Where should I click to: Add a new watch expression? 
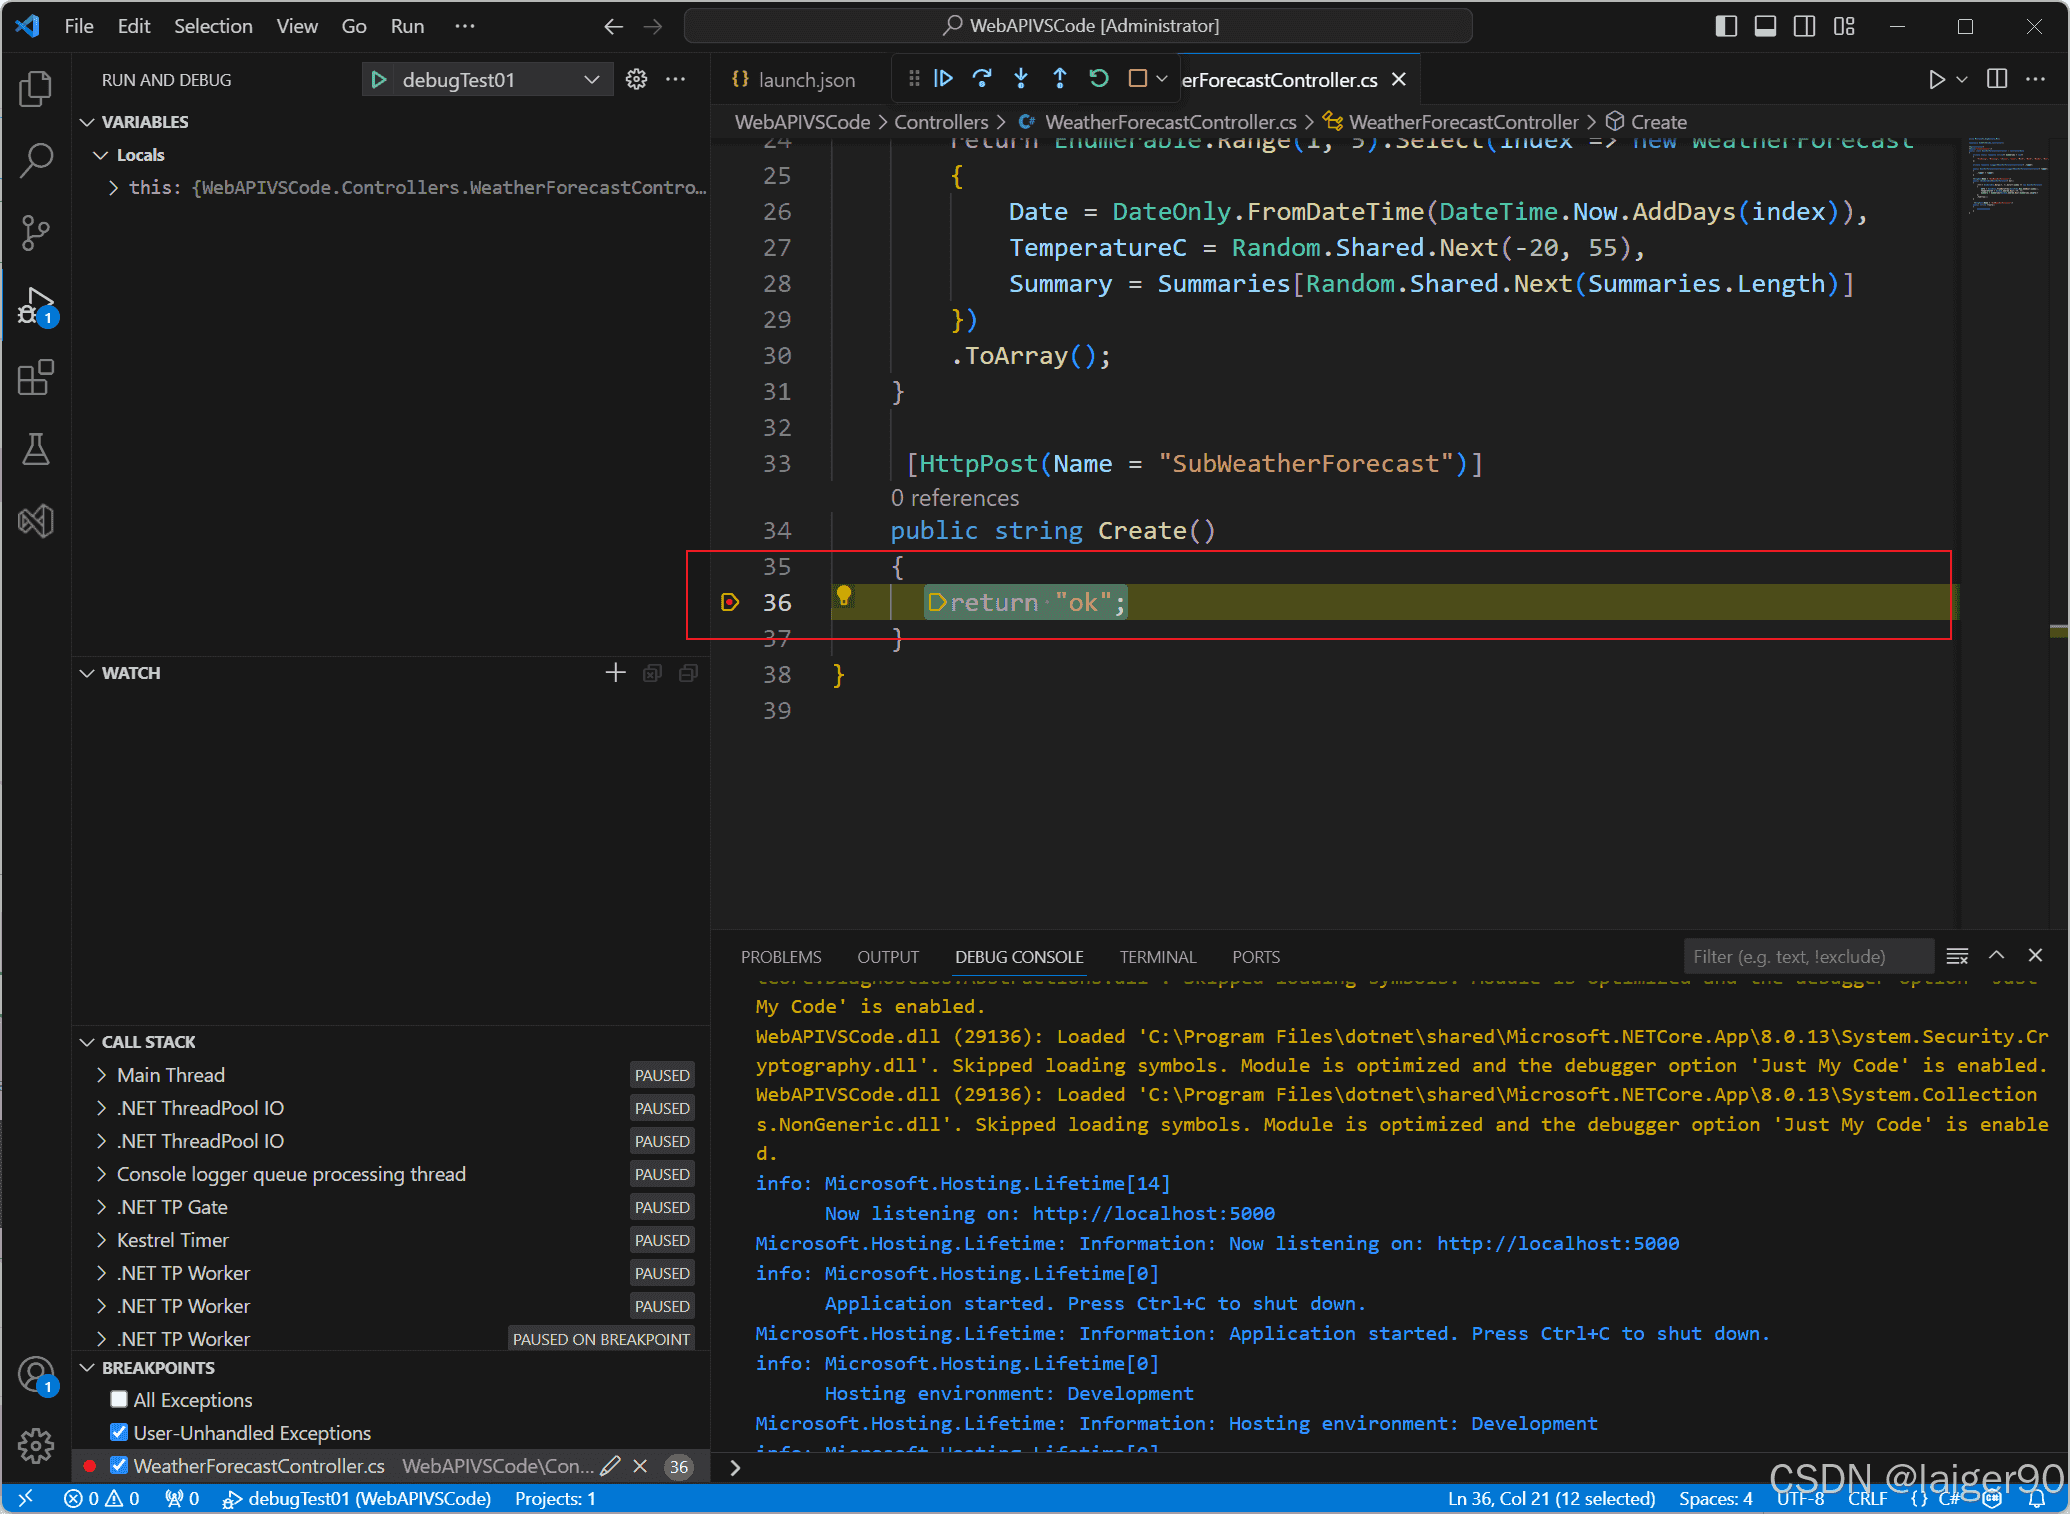615,673
